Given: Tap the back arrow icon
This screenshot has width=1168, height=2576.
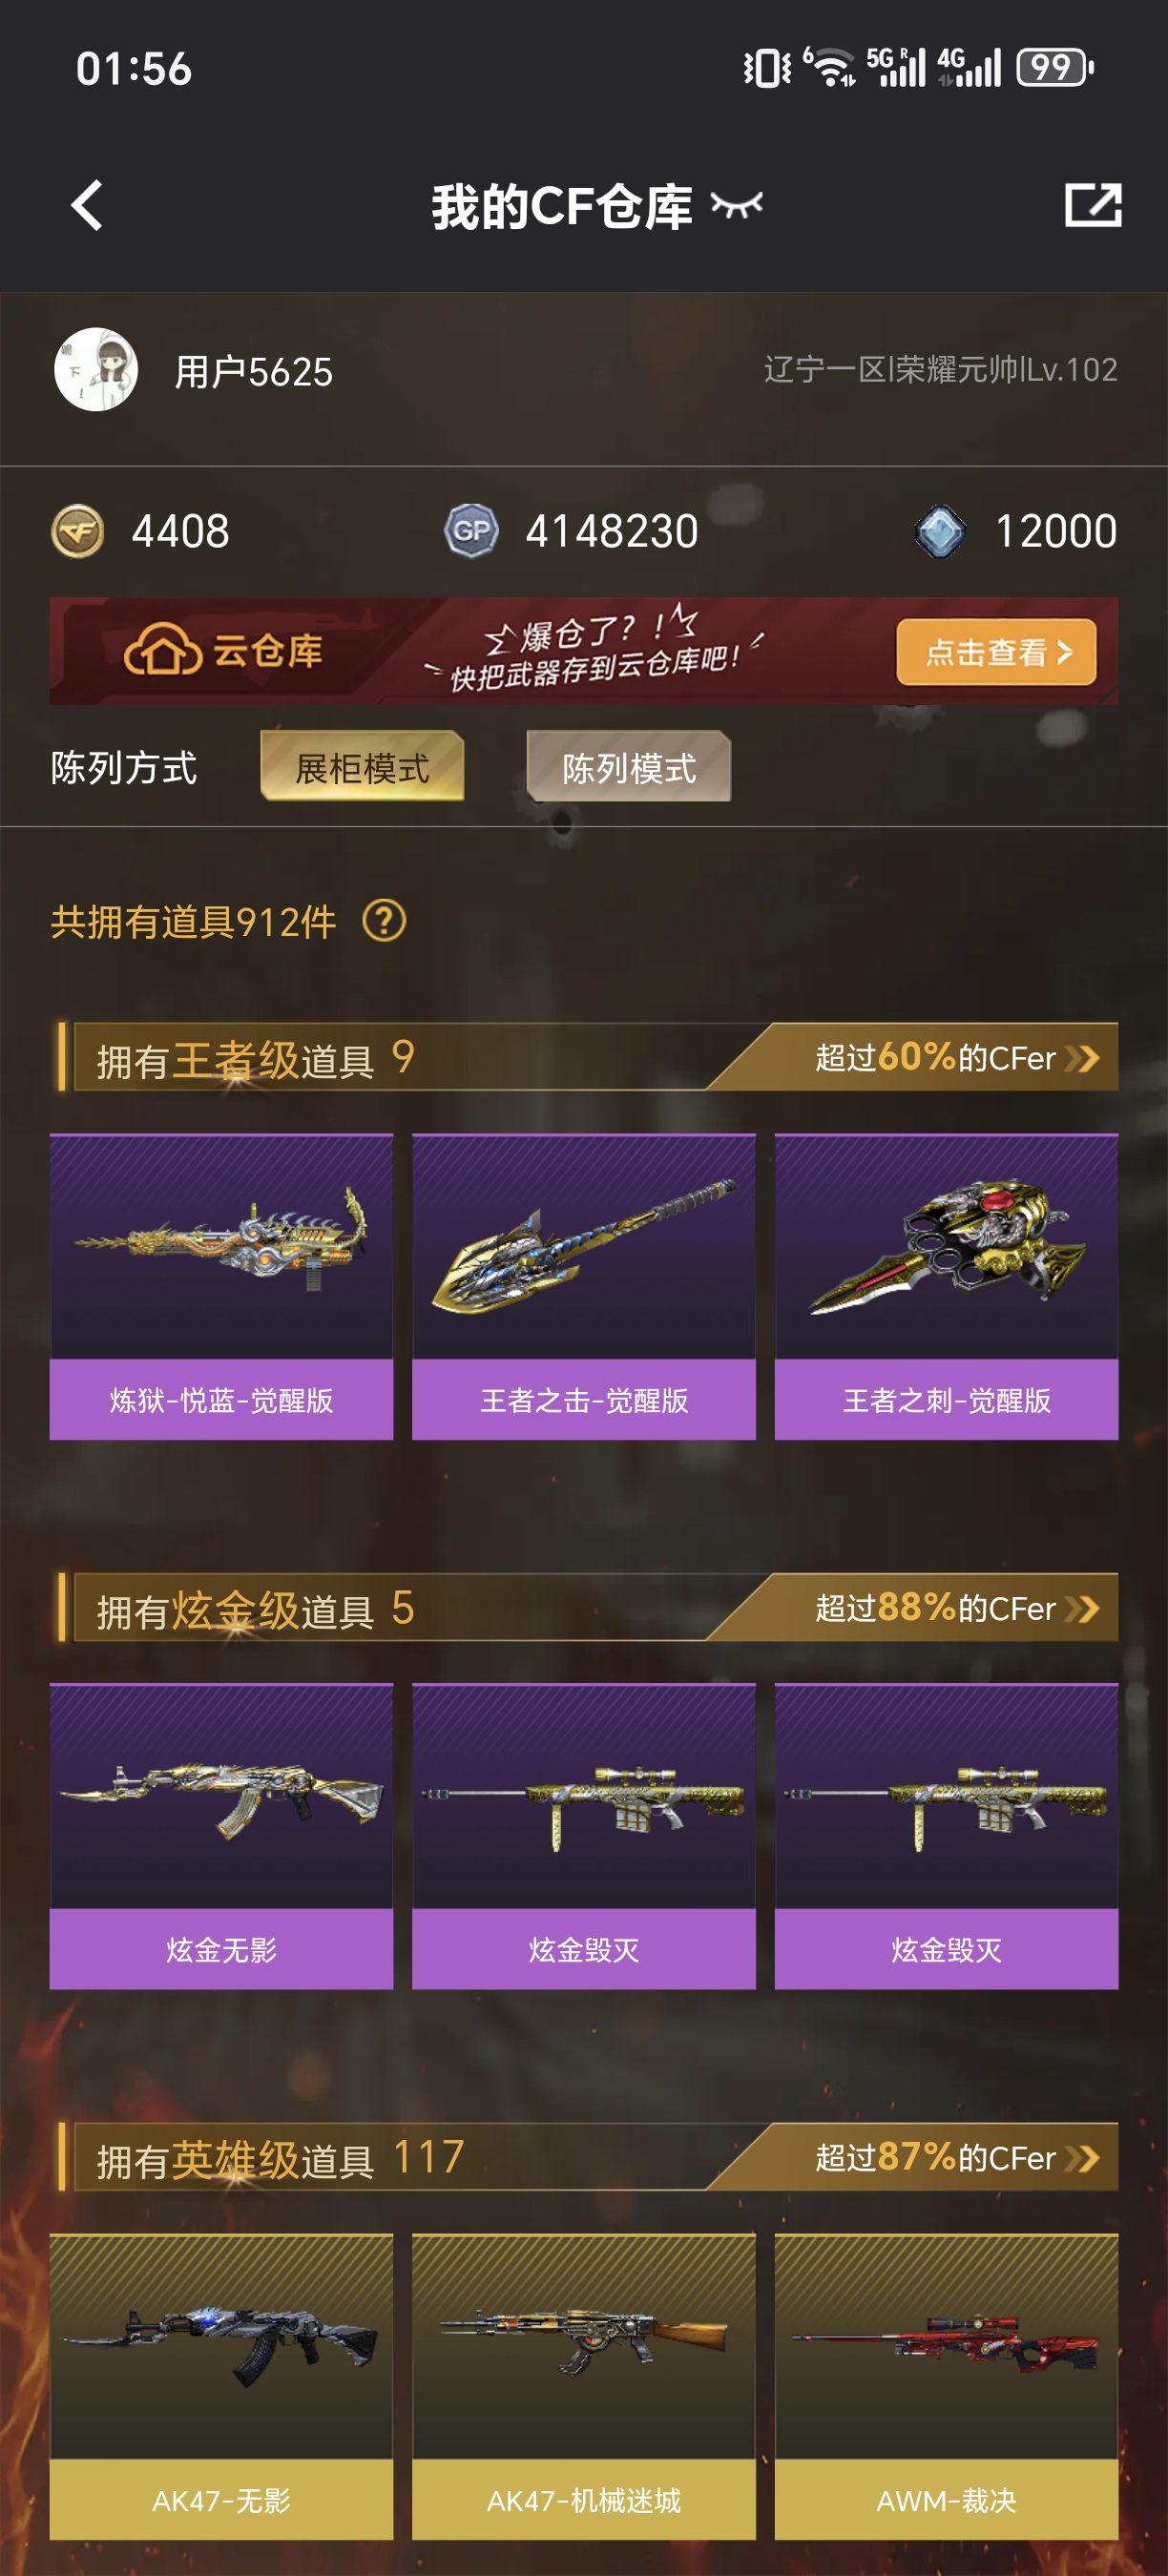Looking at the screenshot, I should [87, 206].
